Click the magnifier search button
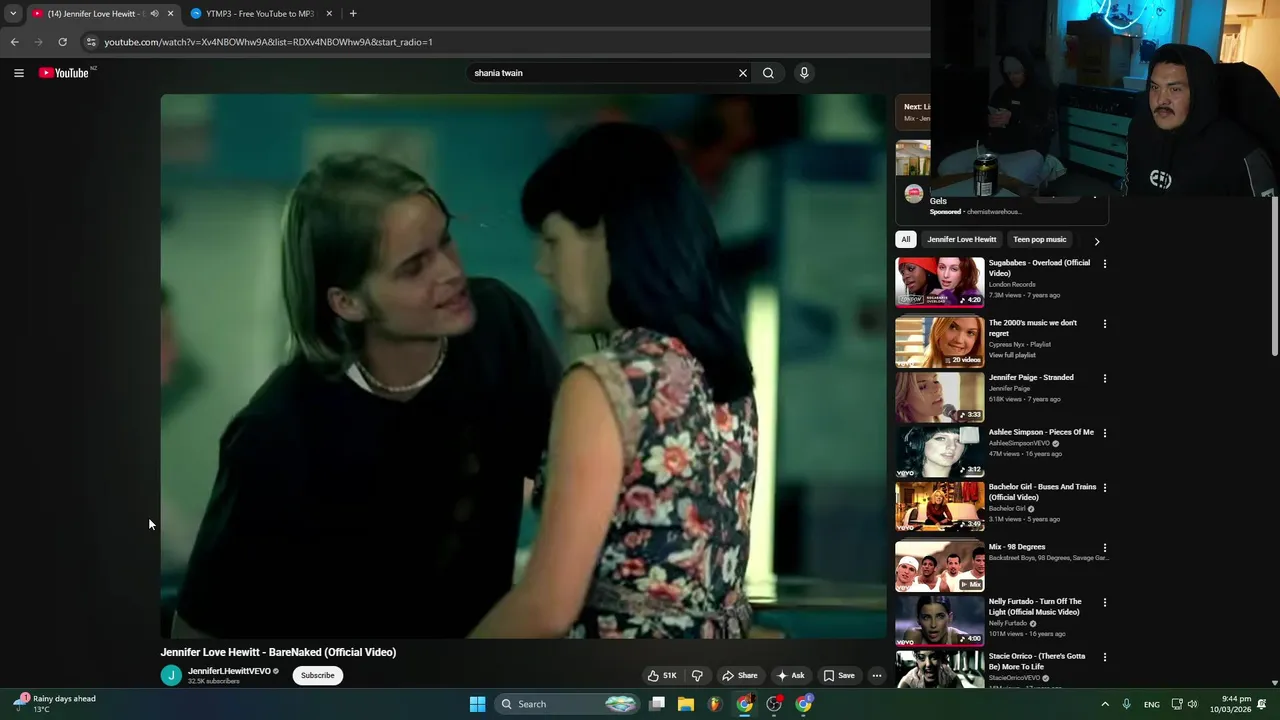 tap(768, 73)
